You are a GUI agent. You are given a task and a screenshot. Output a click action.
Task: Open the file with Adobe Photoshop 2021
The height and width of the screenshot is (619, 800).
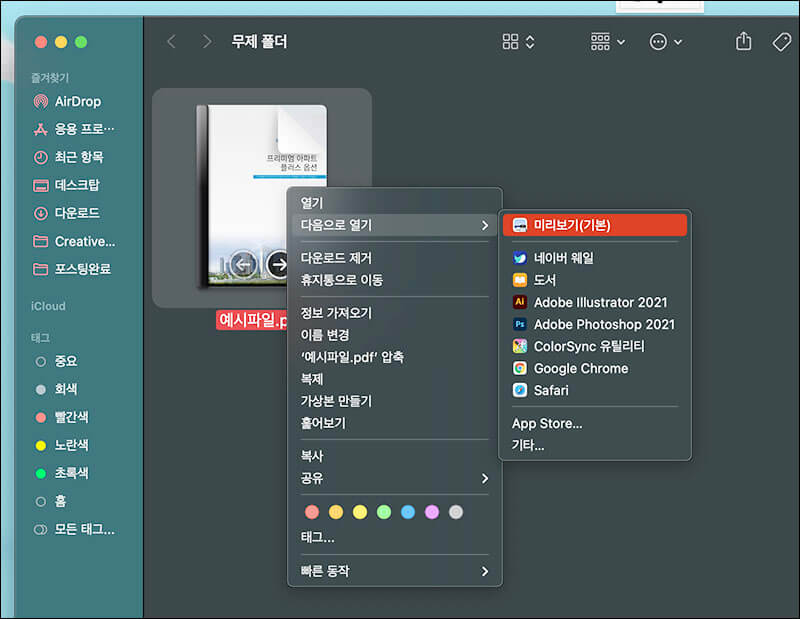pos(597,324)
